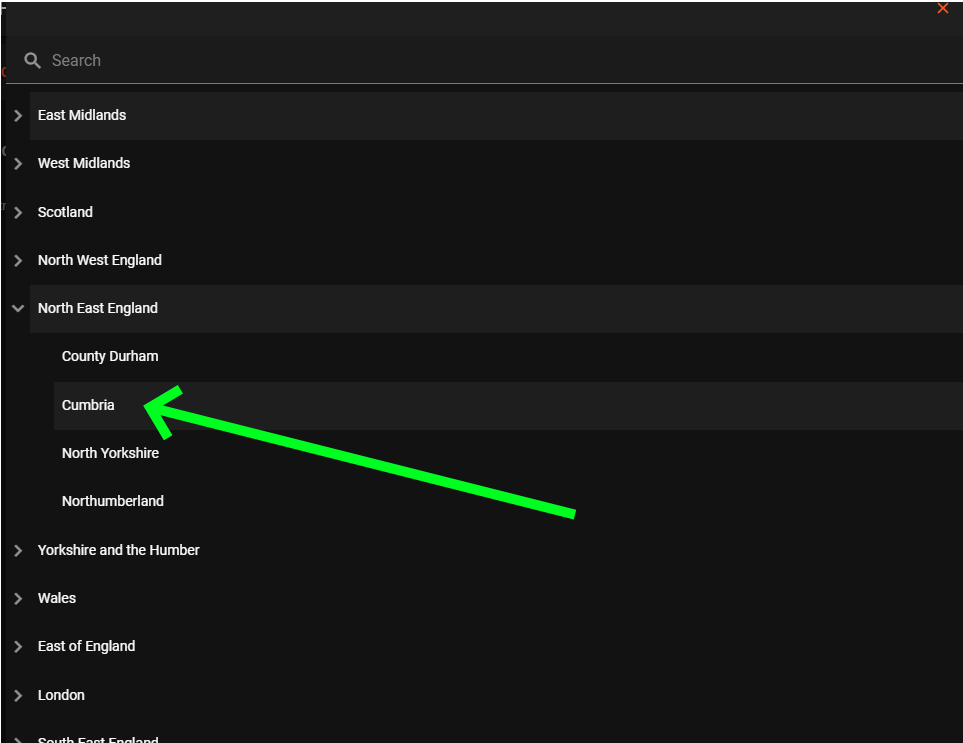The image size is (963, 743).
Task: Open the Wales region arrow
Action: [x=18, y=599]
